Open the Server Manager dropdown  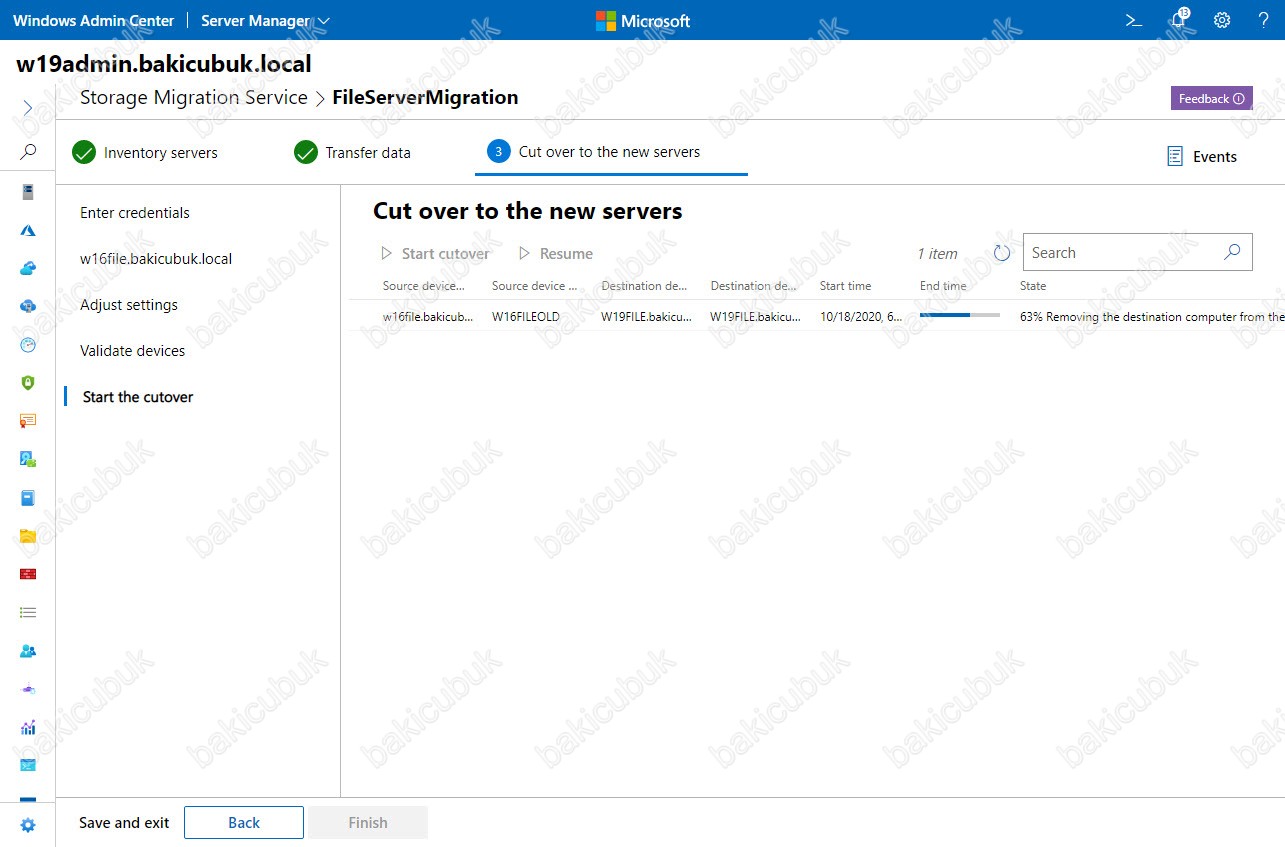click(265, 21)
